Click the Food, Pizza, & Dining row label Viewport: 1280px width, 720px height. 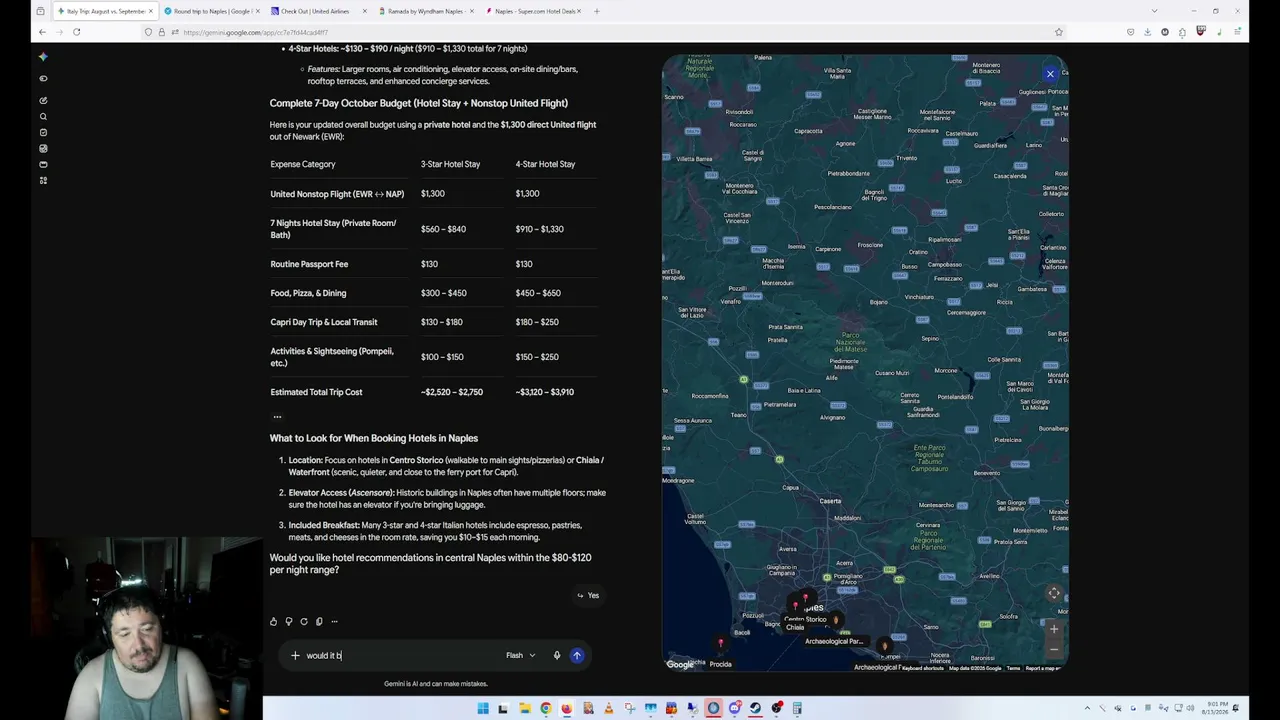tap(308, 293)
